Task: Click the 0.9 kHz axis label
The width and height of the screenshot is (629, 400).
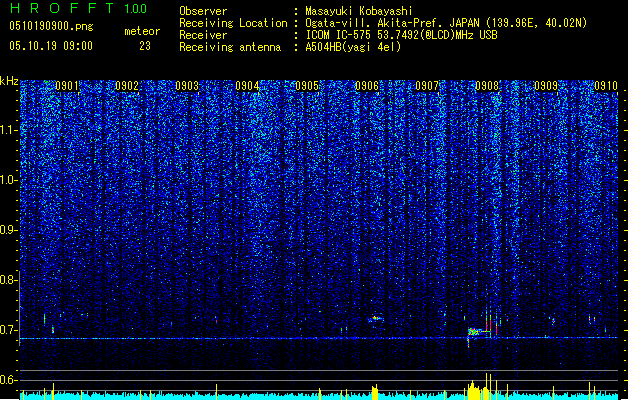Action: [9, 230]
